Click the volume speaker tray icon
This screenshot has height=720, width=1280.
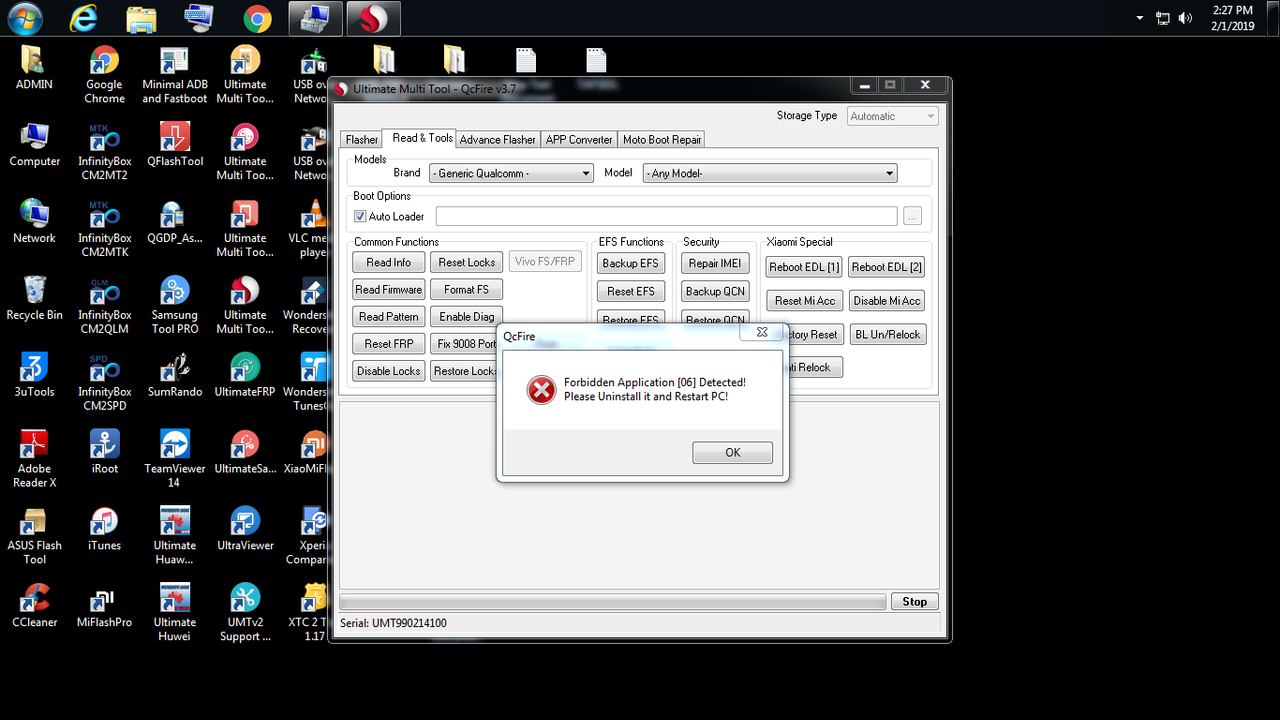click(x=1186, y=18)
